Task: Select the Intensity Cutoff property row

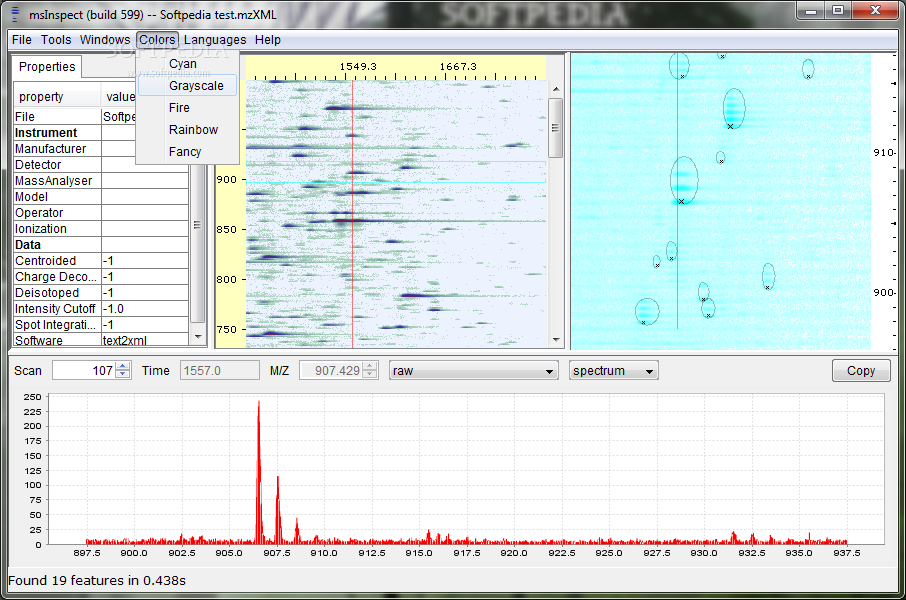Action: tap(101, 309)
